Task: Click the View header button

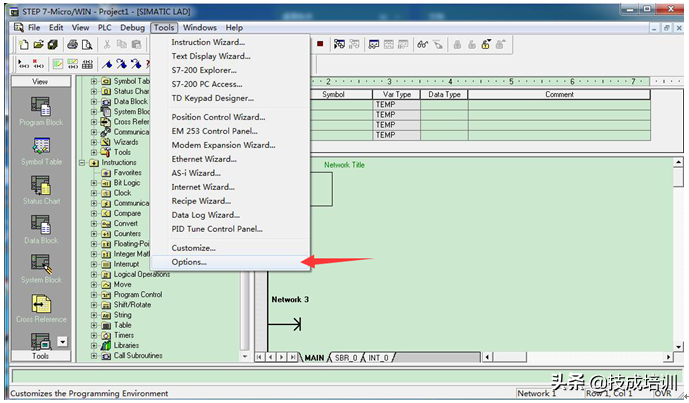Action: [40, 81]
